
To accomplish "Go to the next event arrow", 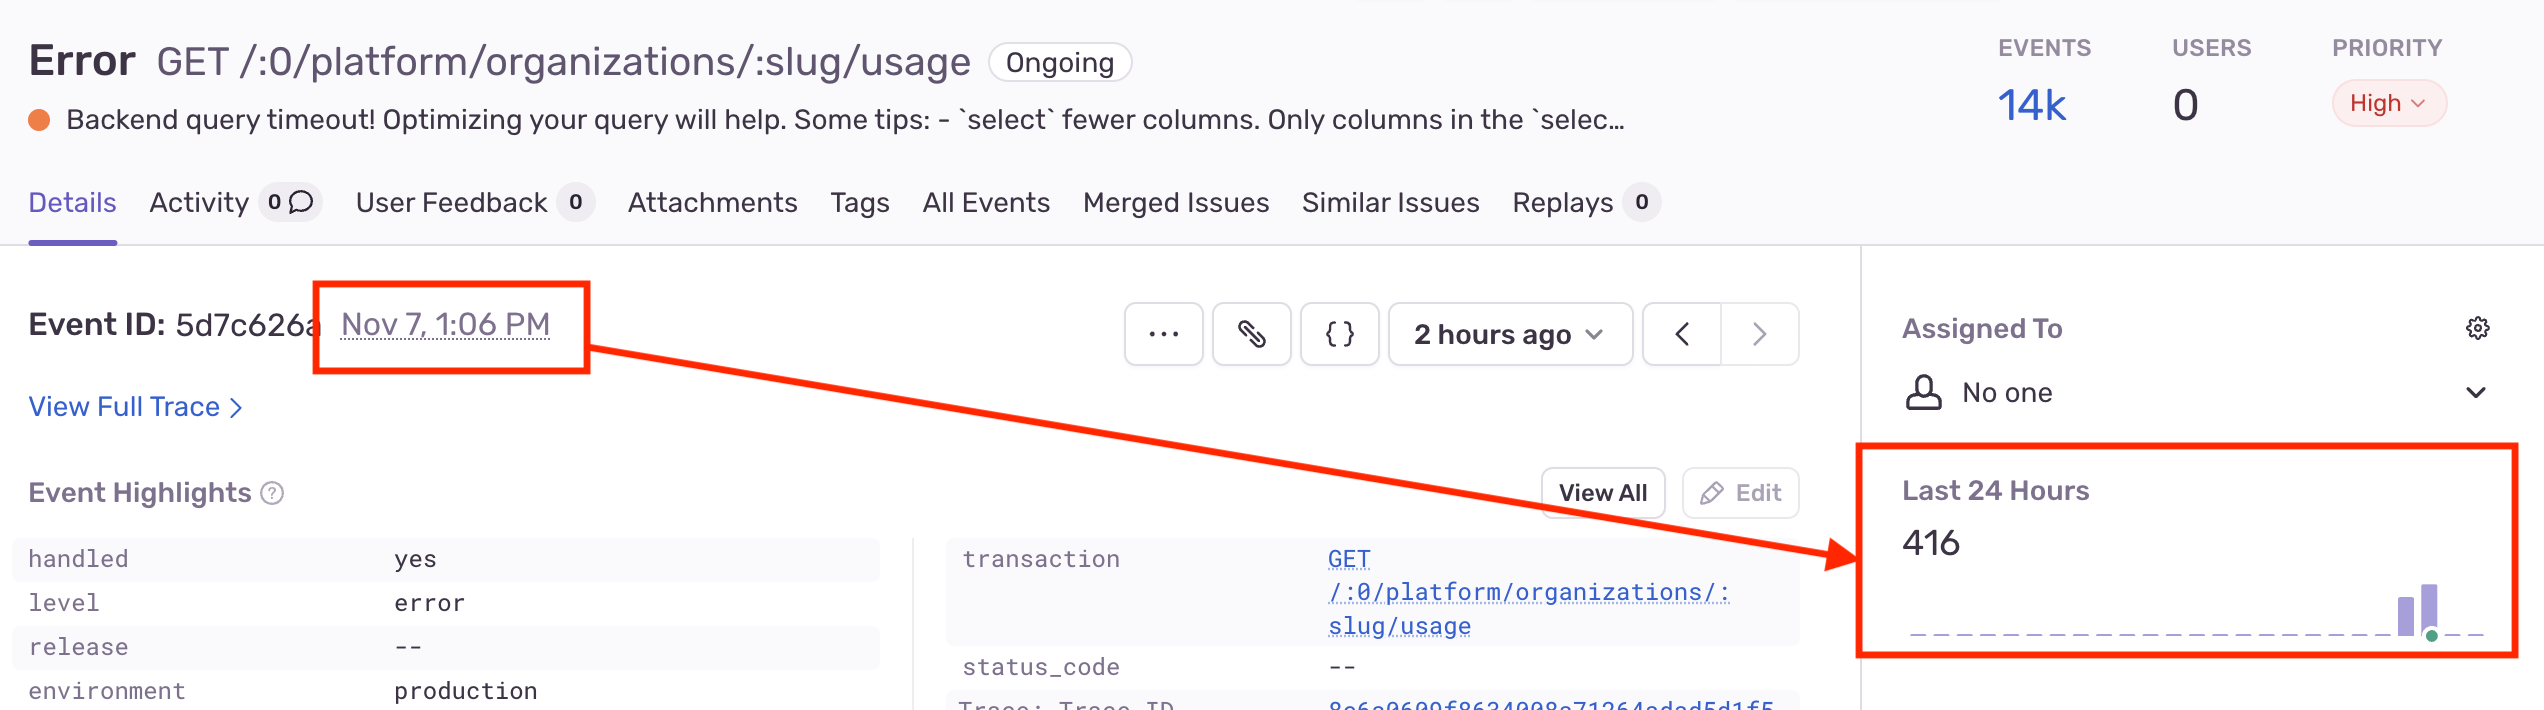I will (x=1759, y=334).
